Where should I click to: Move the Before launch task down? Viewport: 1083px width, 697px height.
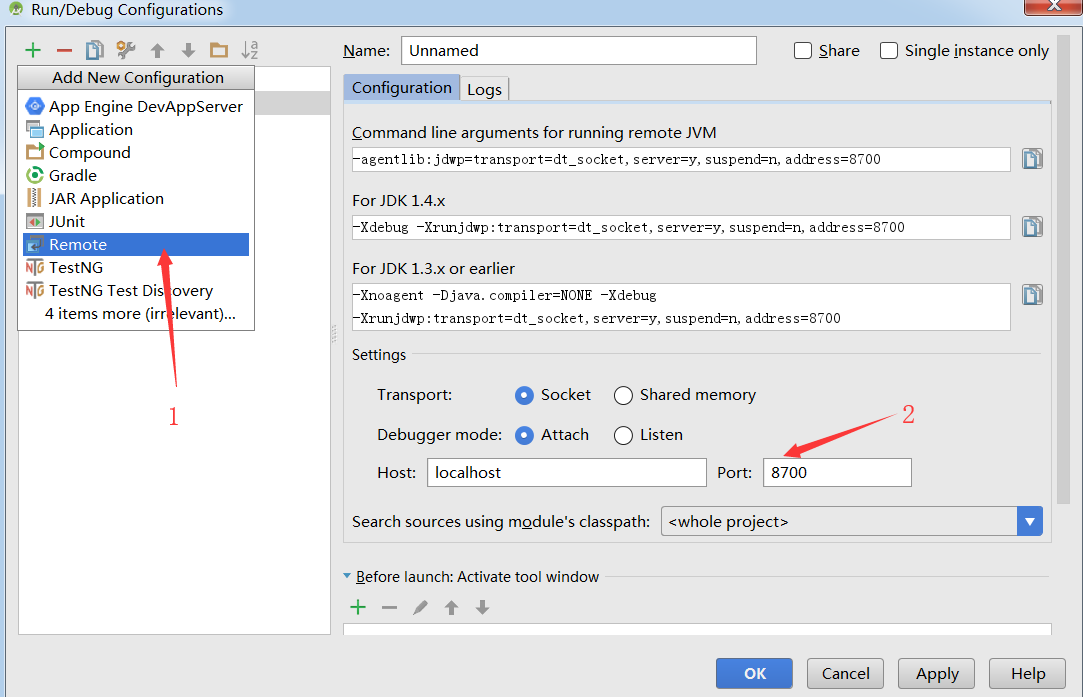482,607
